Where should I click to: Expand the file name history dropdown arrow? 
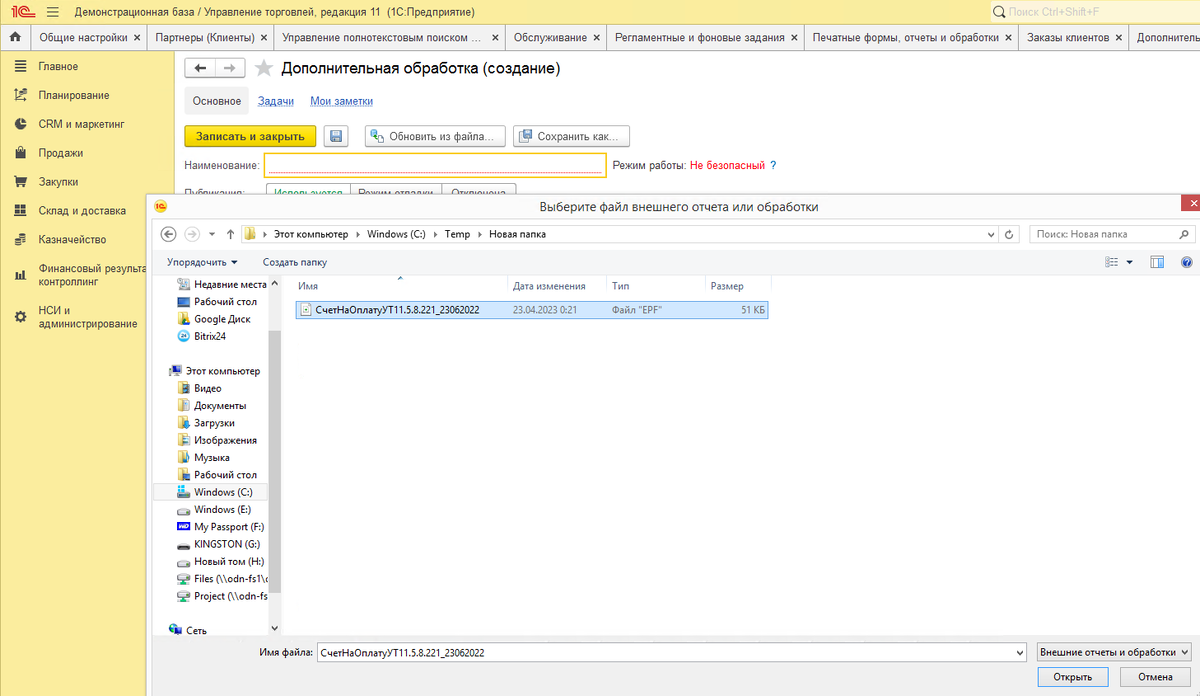(x=1019, y=652)
